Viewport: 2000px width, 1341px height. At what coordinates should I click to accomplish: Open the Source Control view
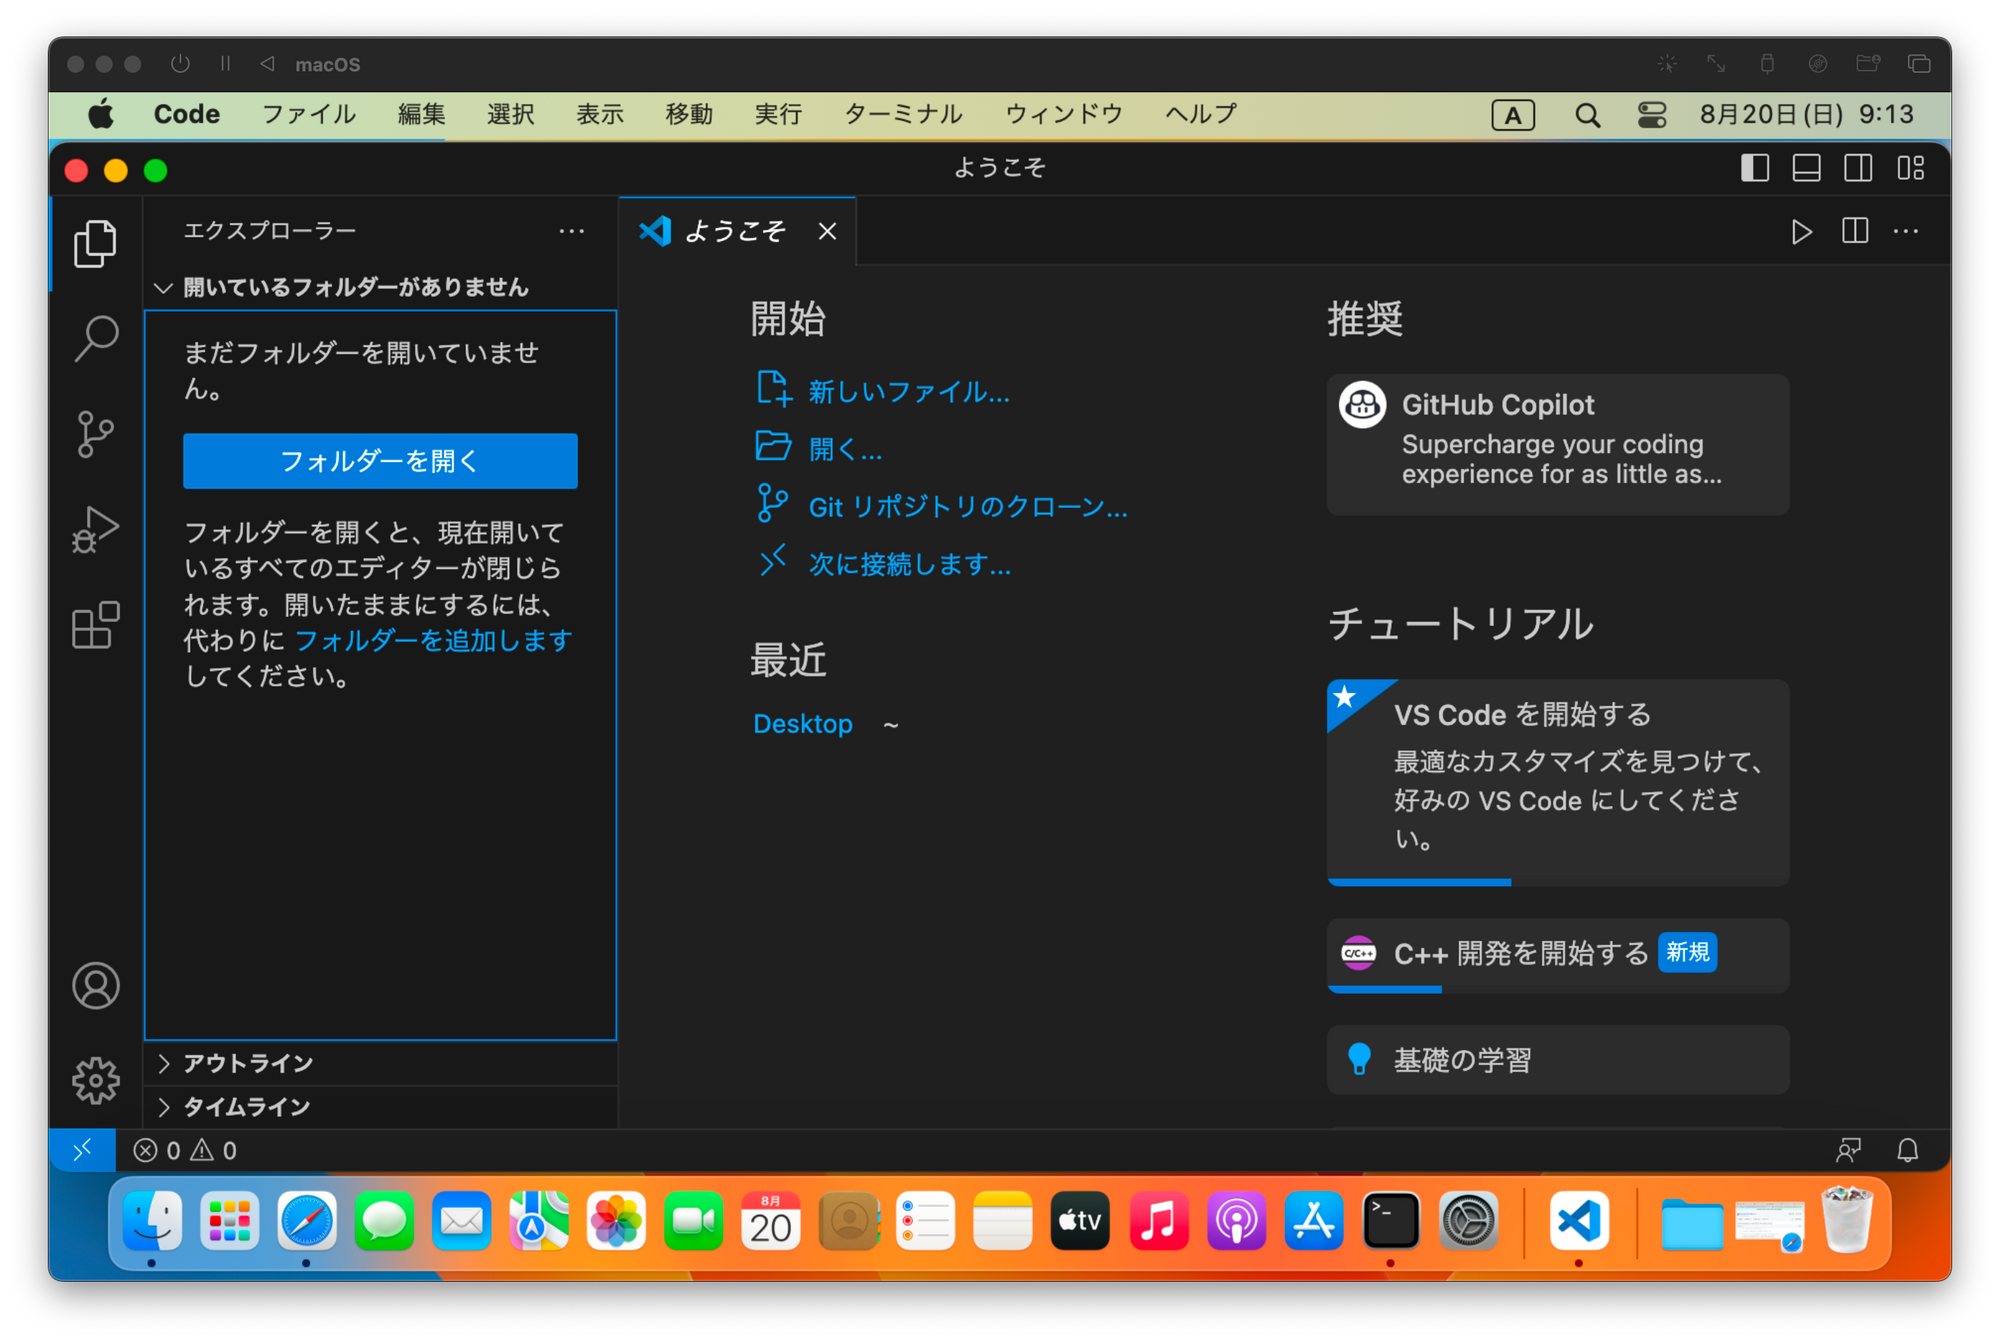(96, 434)
